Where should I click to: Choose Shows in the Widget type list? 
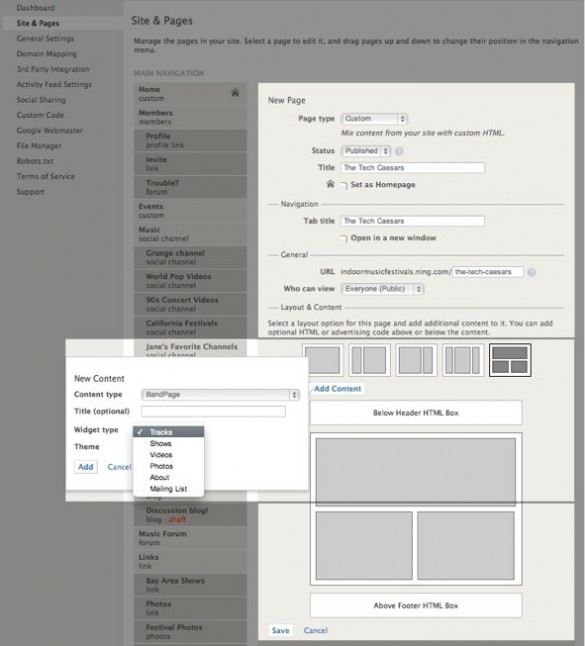pyautogui.click(x=168, y=443)
